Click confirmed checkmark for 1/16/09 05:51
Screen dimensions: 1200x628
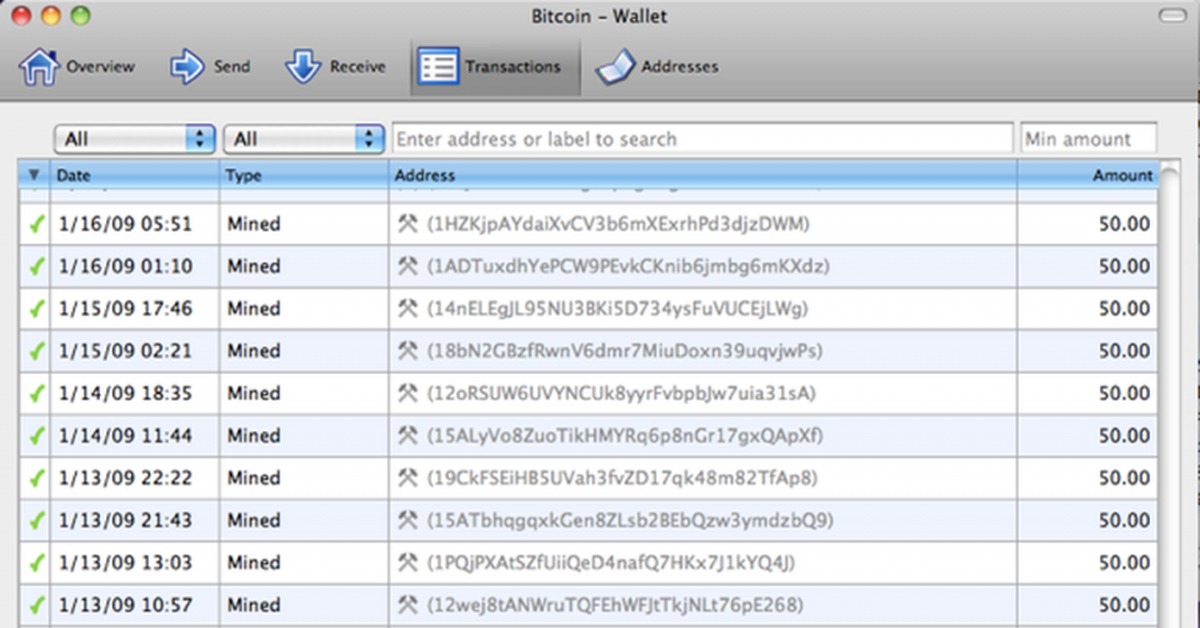click(x=37, y=224)
